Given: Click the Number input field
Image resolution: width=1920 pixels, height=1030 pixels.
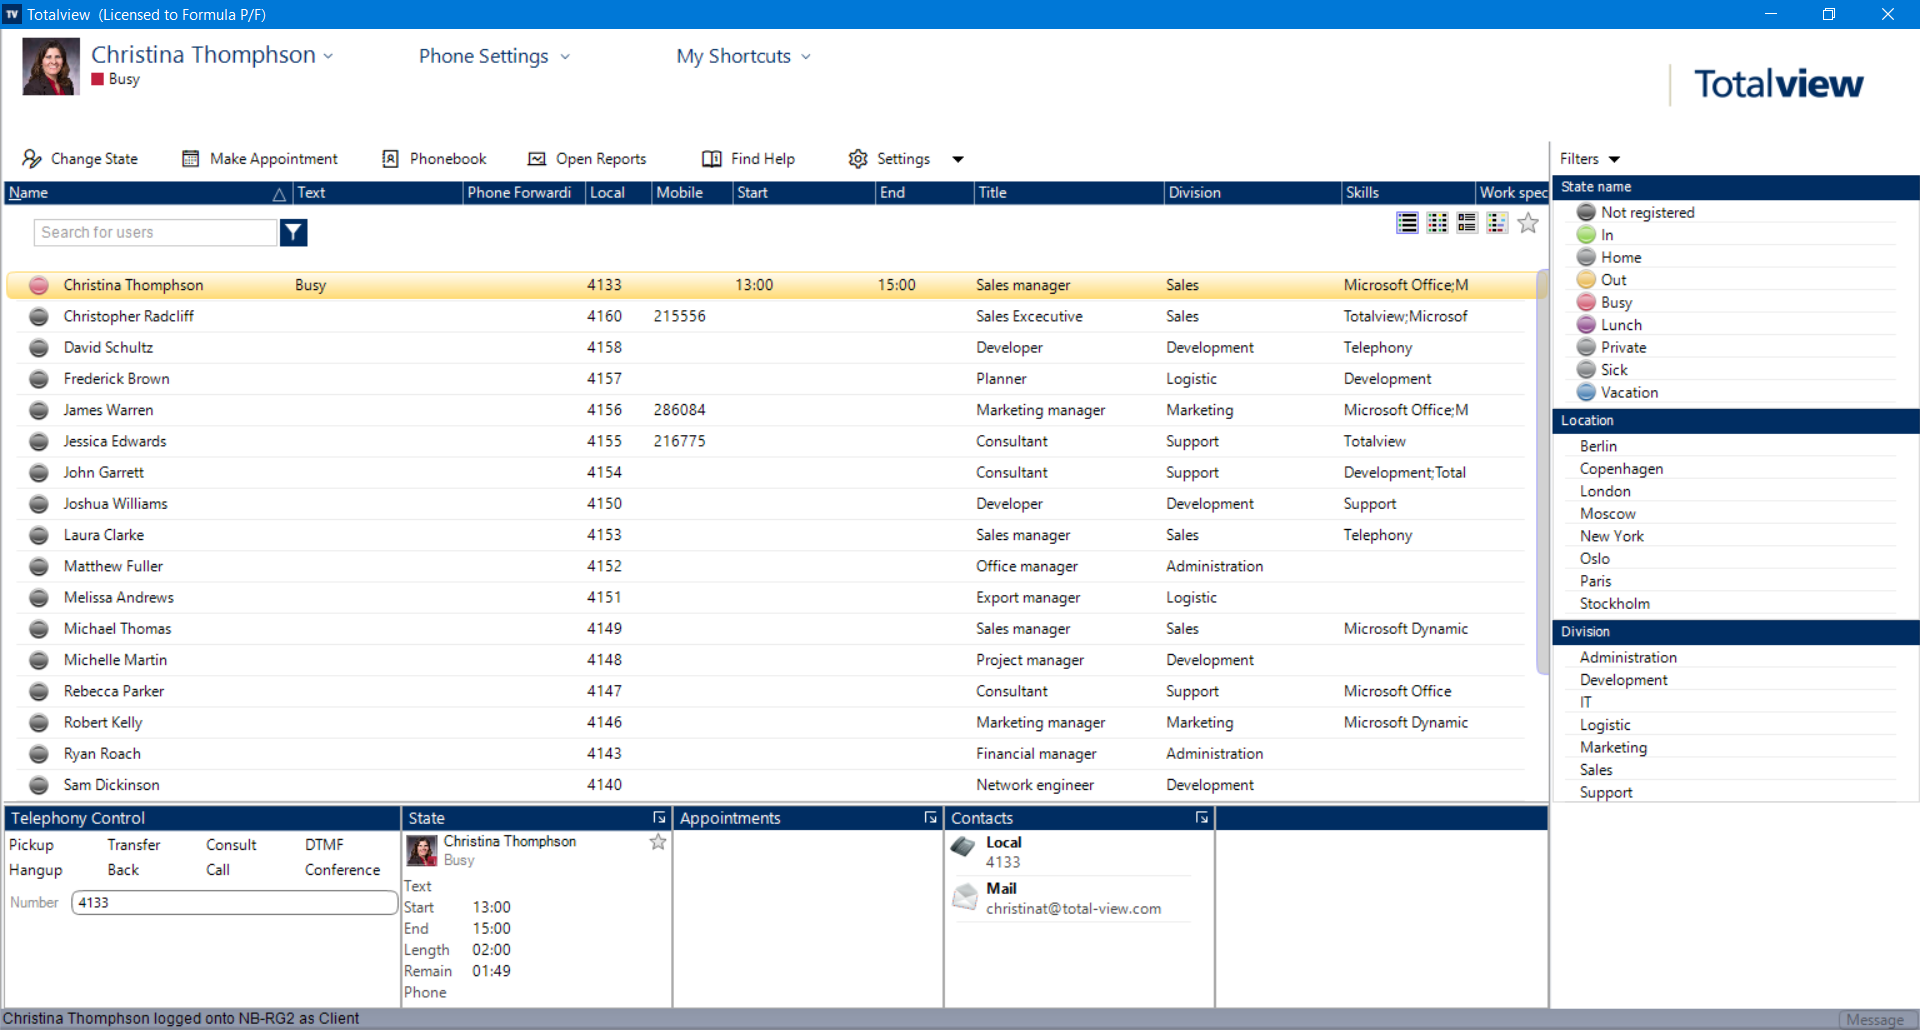Looking at the screenshot, I should pyautogui.click(x=235, y=902).
